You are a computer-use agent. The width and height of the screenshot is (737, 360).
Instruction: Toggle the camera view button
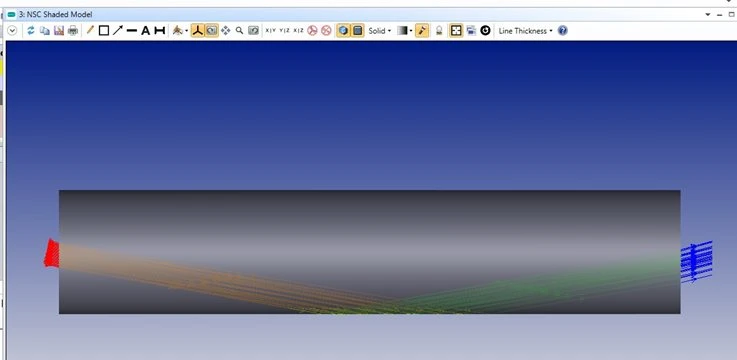pos(212,31)
